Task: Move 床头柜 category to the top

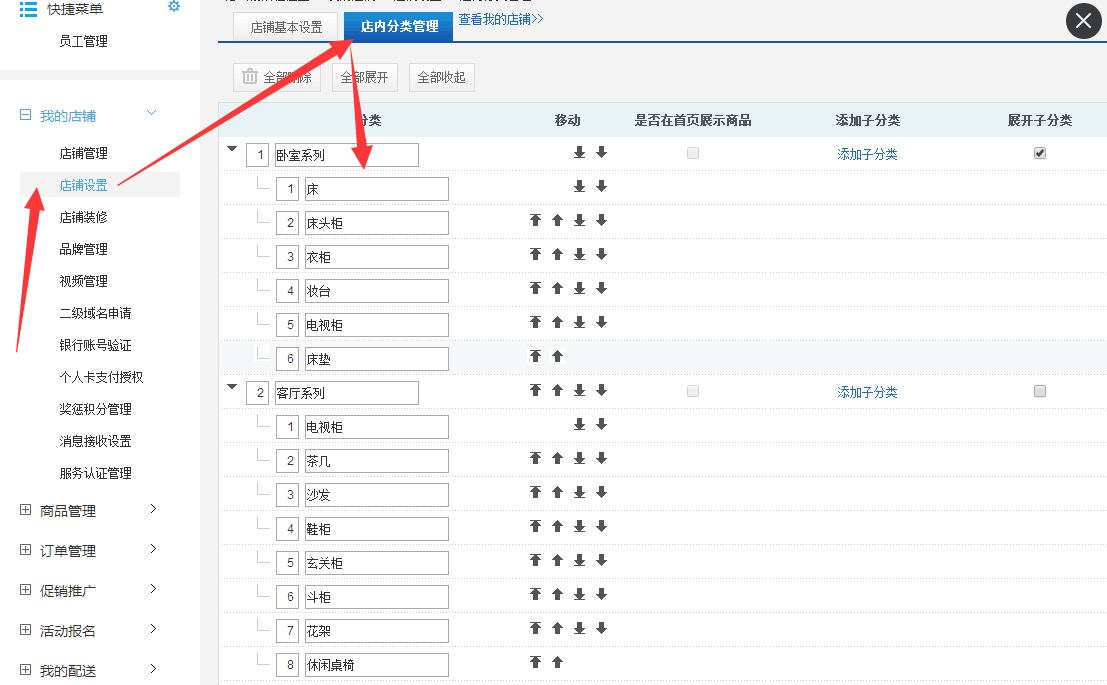Action: point(535,220)
